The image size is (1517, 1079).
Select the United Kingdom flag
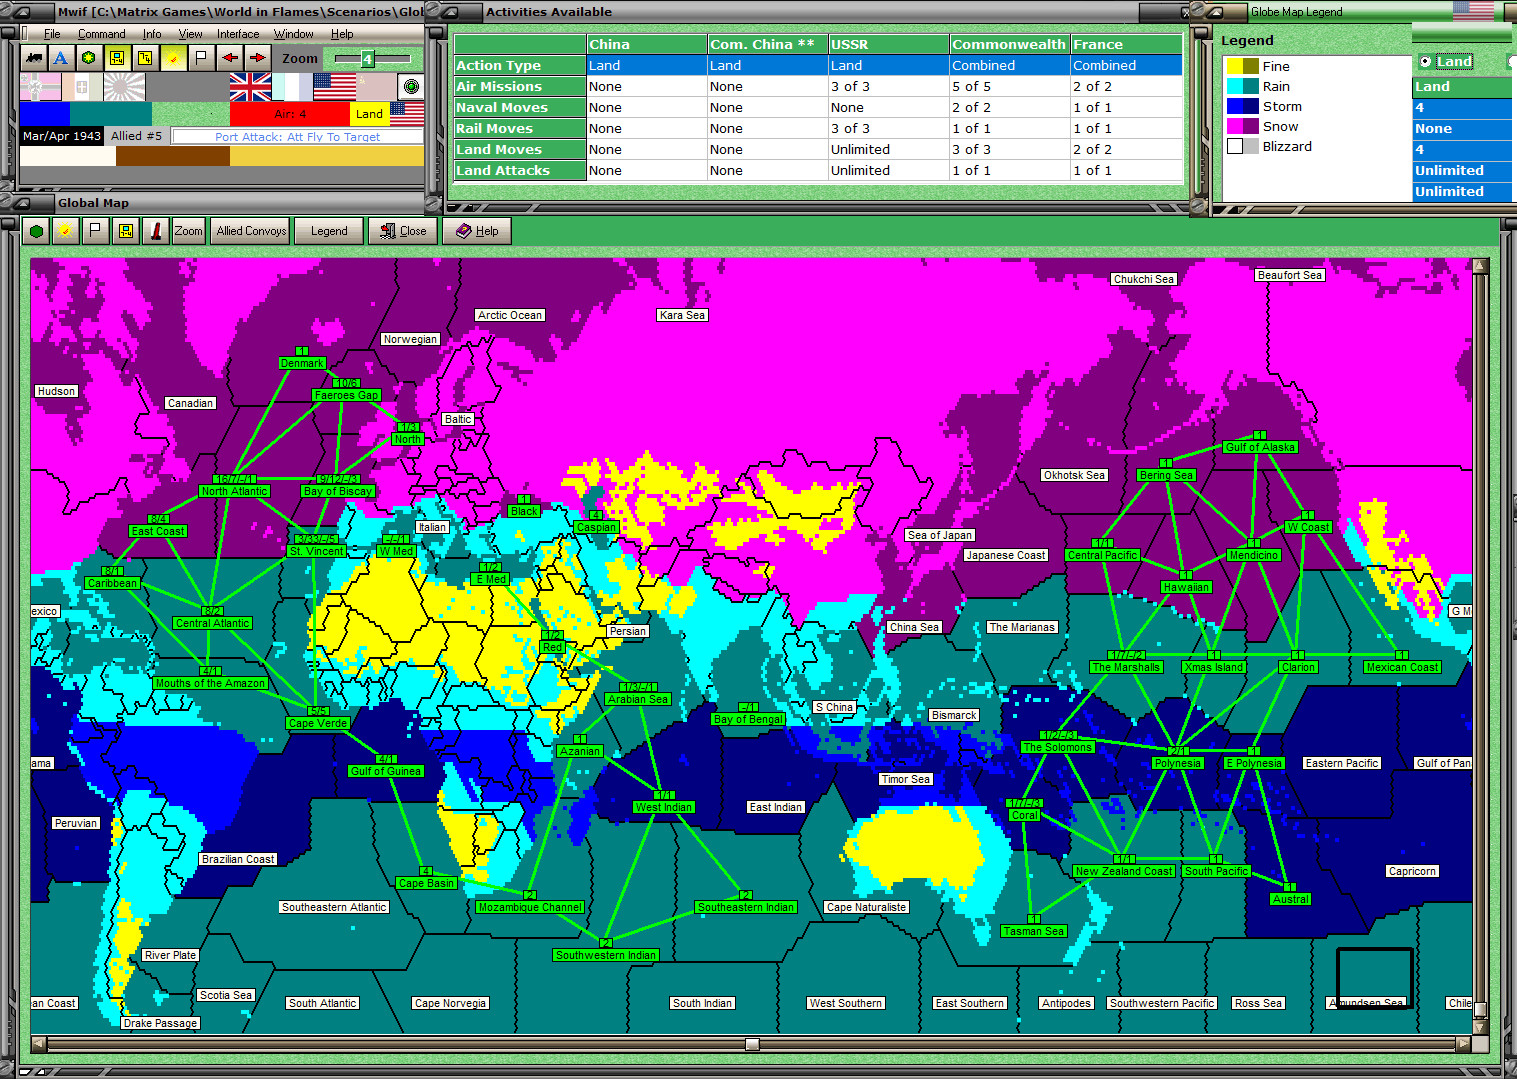click(250, 87)
